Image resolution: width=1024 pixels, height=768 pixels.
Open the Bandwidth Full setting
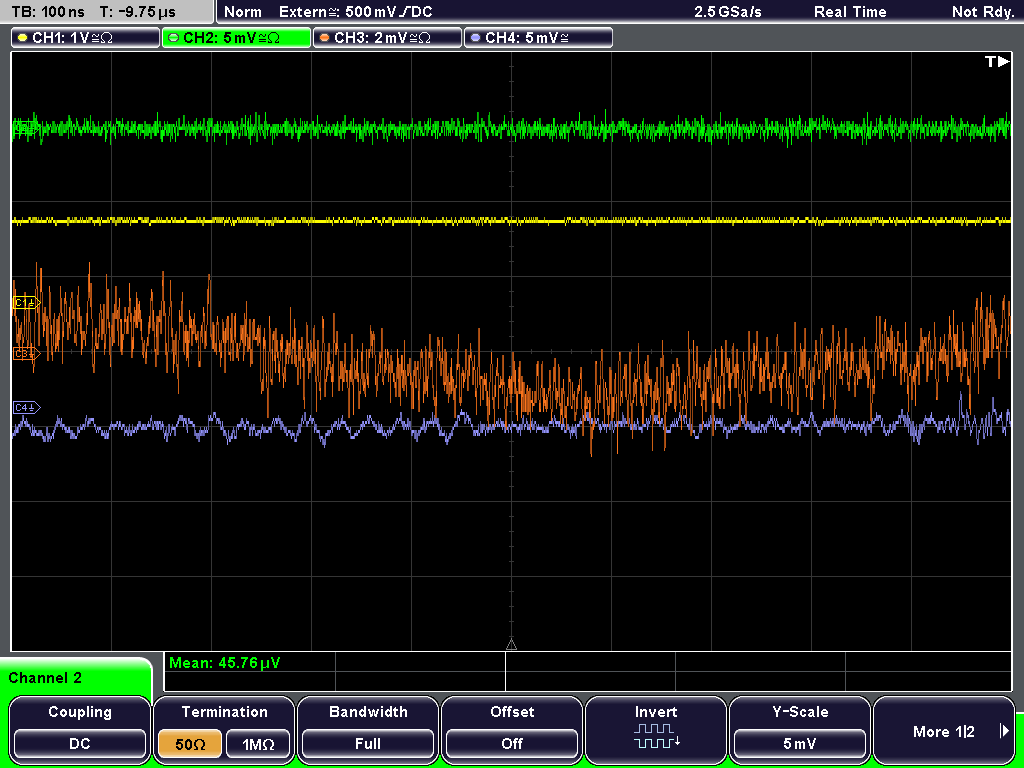pyautogui.click(x=368, y=730)
